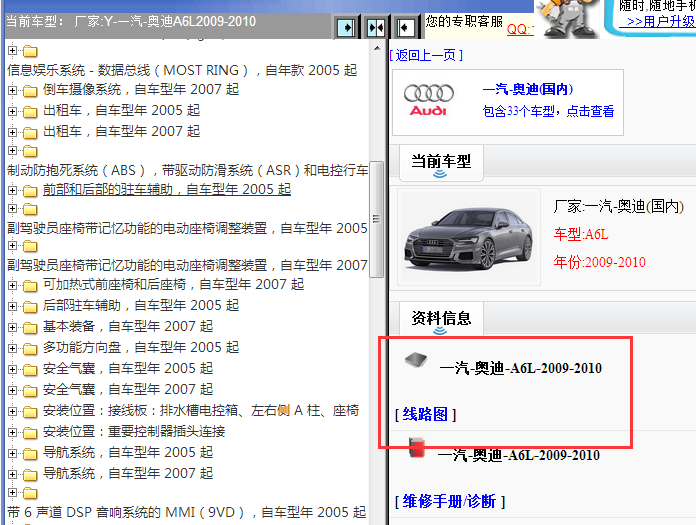696x525 pixels.
Task: Click folder icon above 信息娱乐系统 MOST RING
Action: coord(30,51)
